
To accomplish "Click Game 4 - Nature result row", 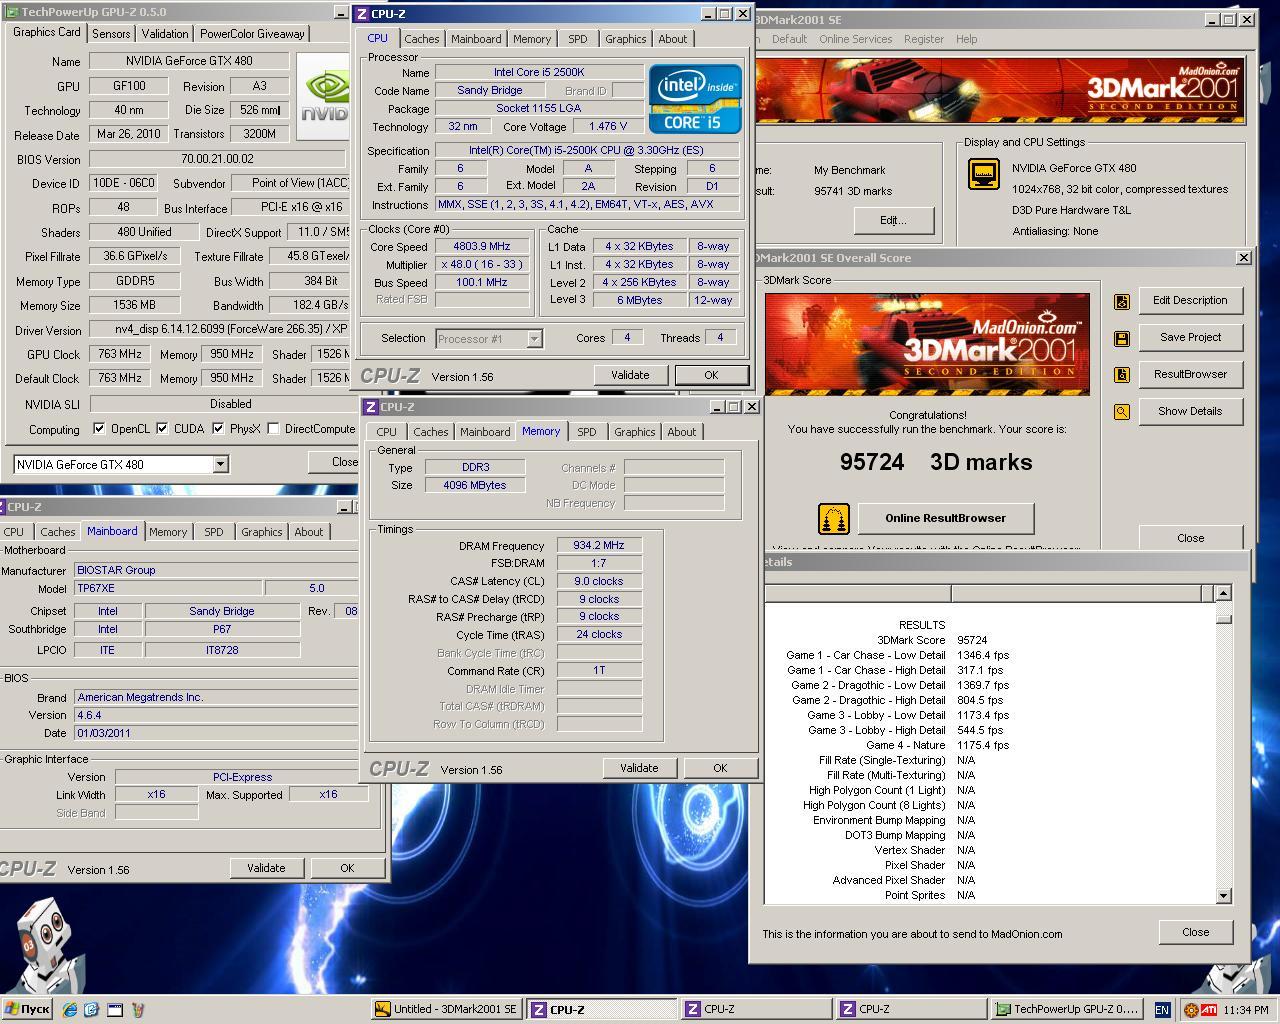I will point(898,745).
